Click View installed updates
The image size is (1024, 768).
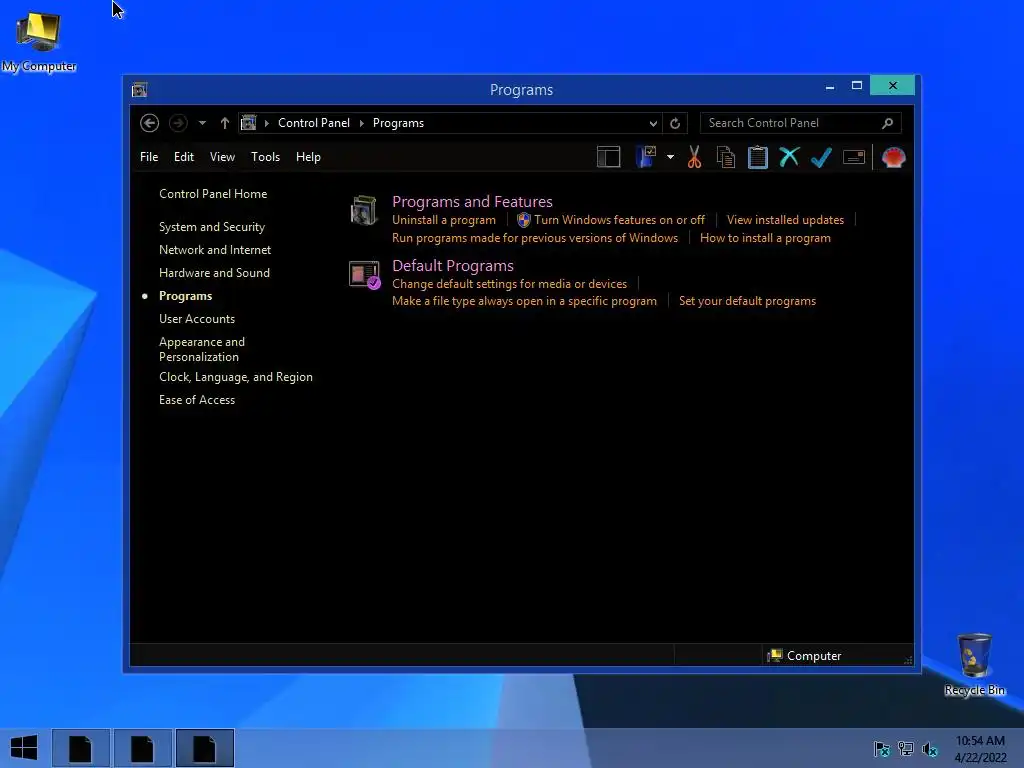785,220
